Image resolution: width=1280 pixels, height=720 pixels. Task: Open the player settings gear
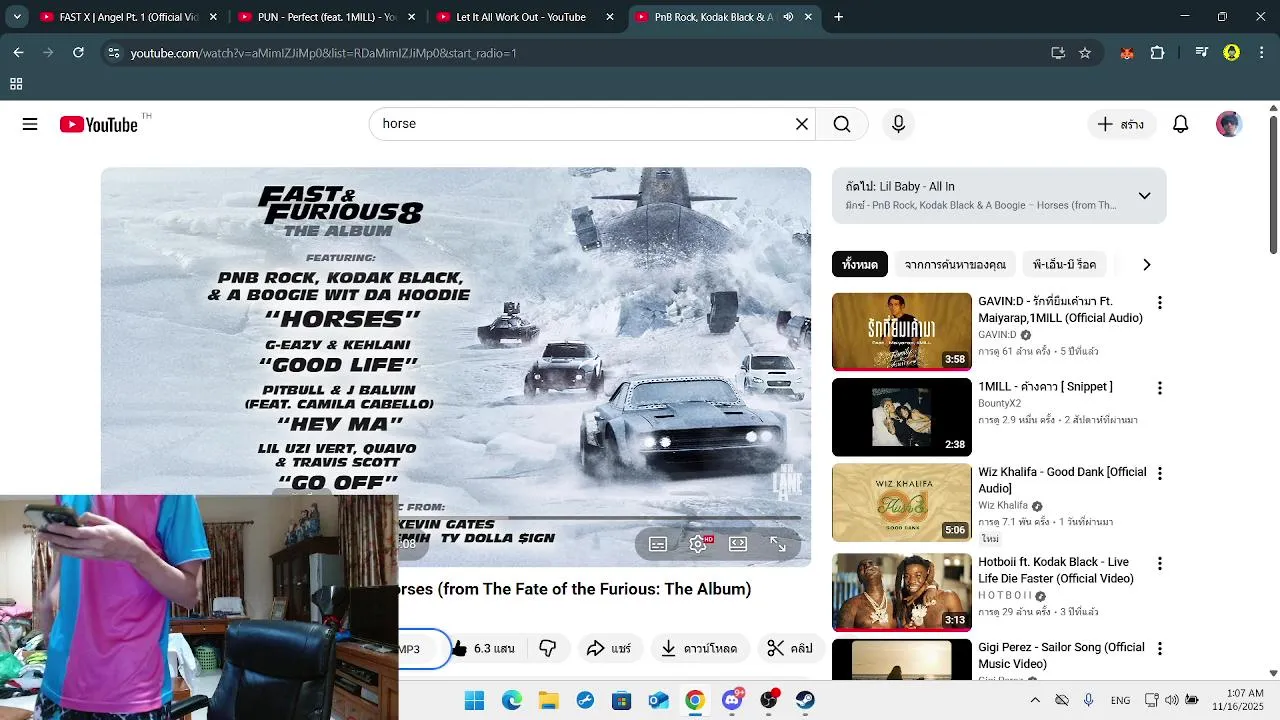coord(698,544)
